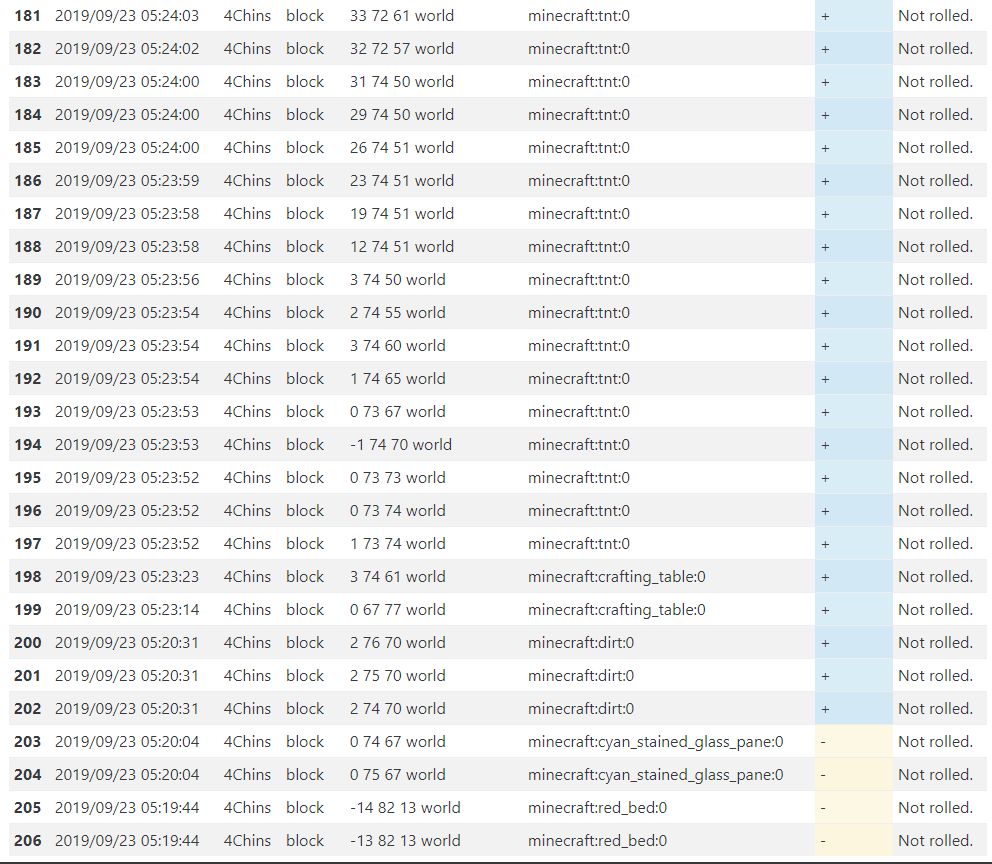The height and width of the screenshot is (864, 992).
Task: Select row number 196
Action: [x=28, y=510]
